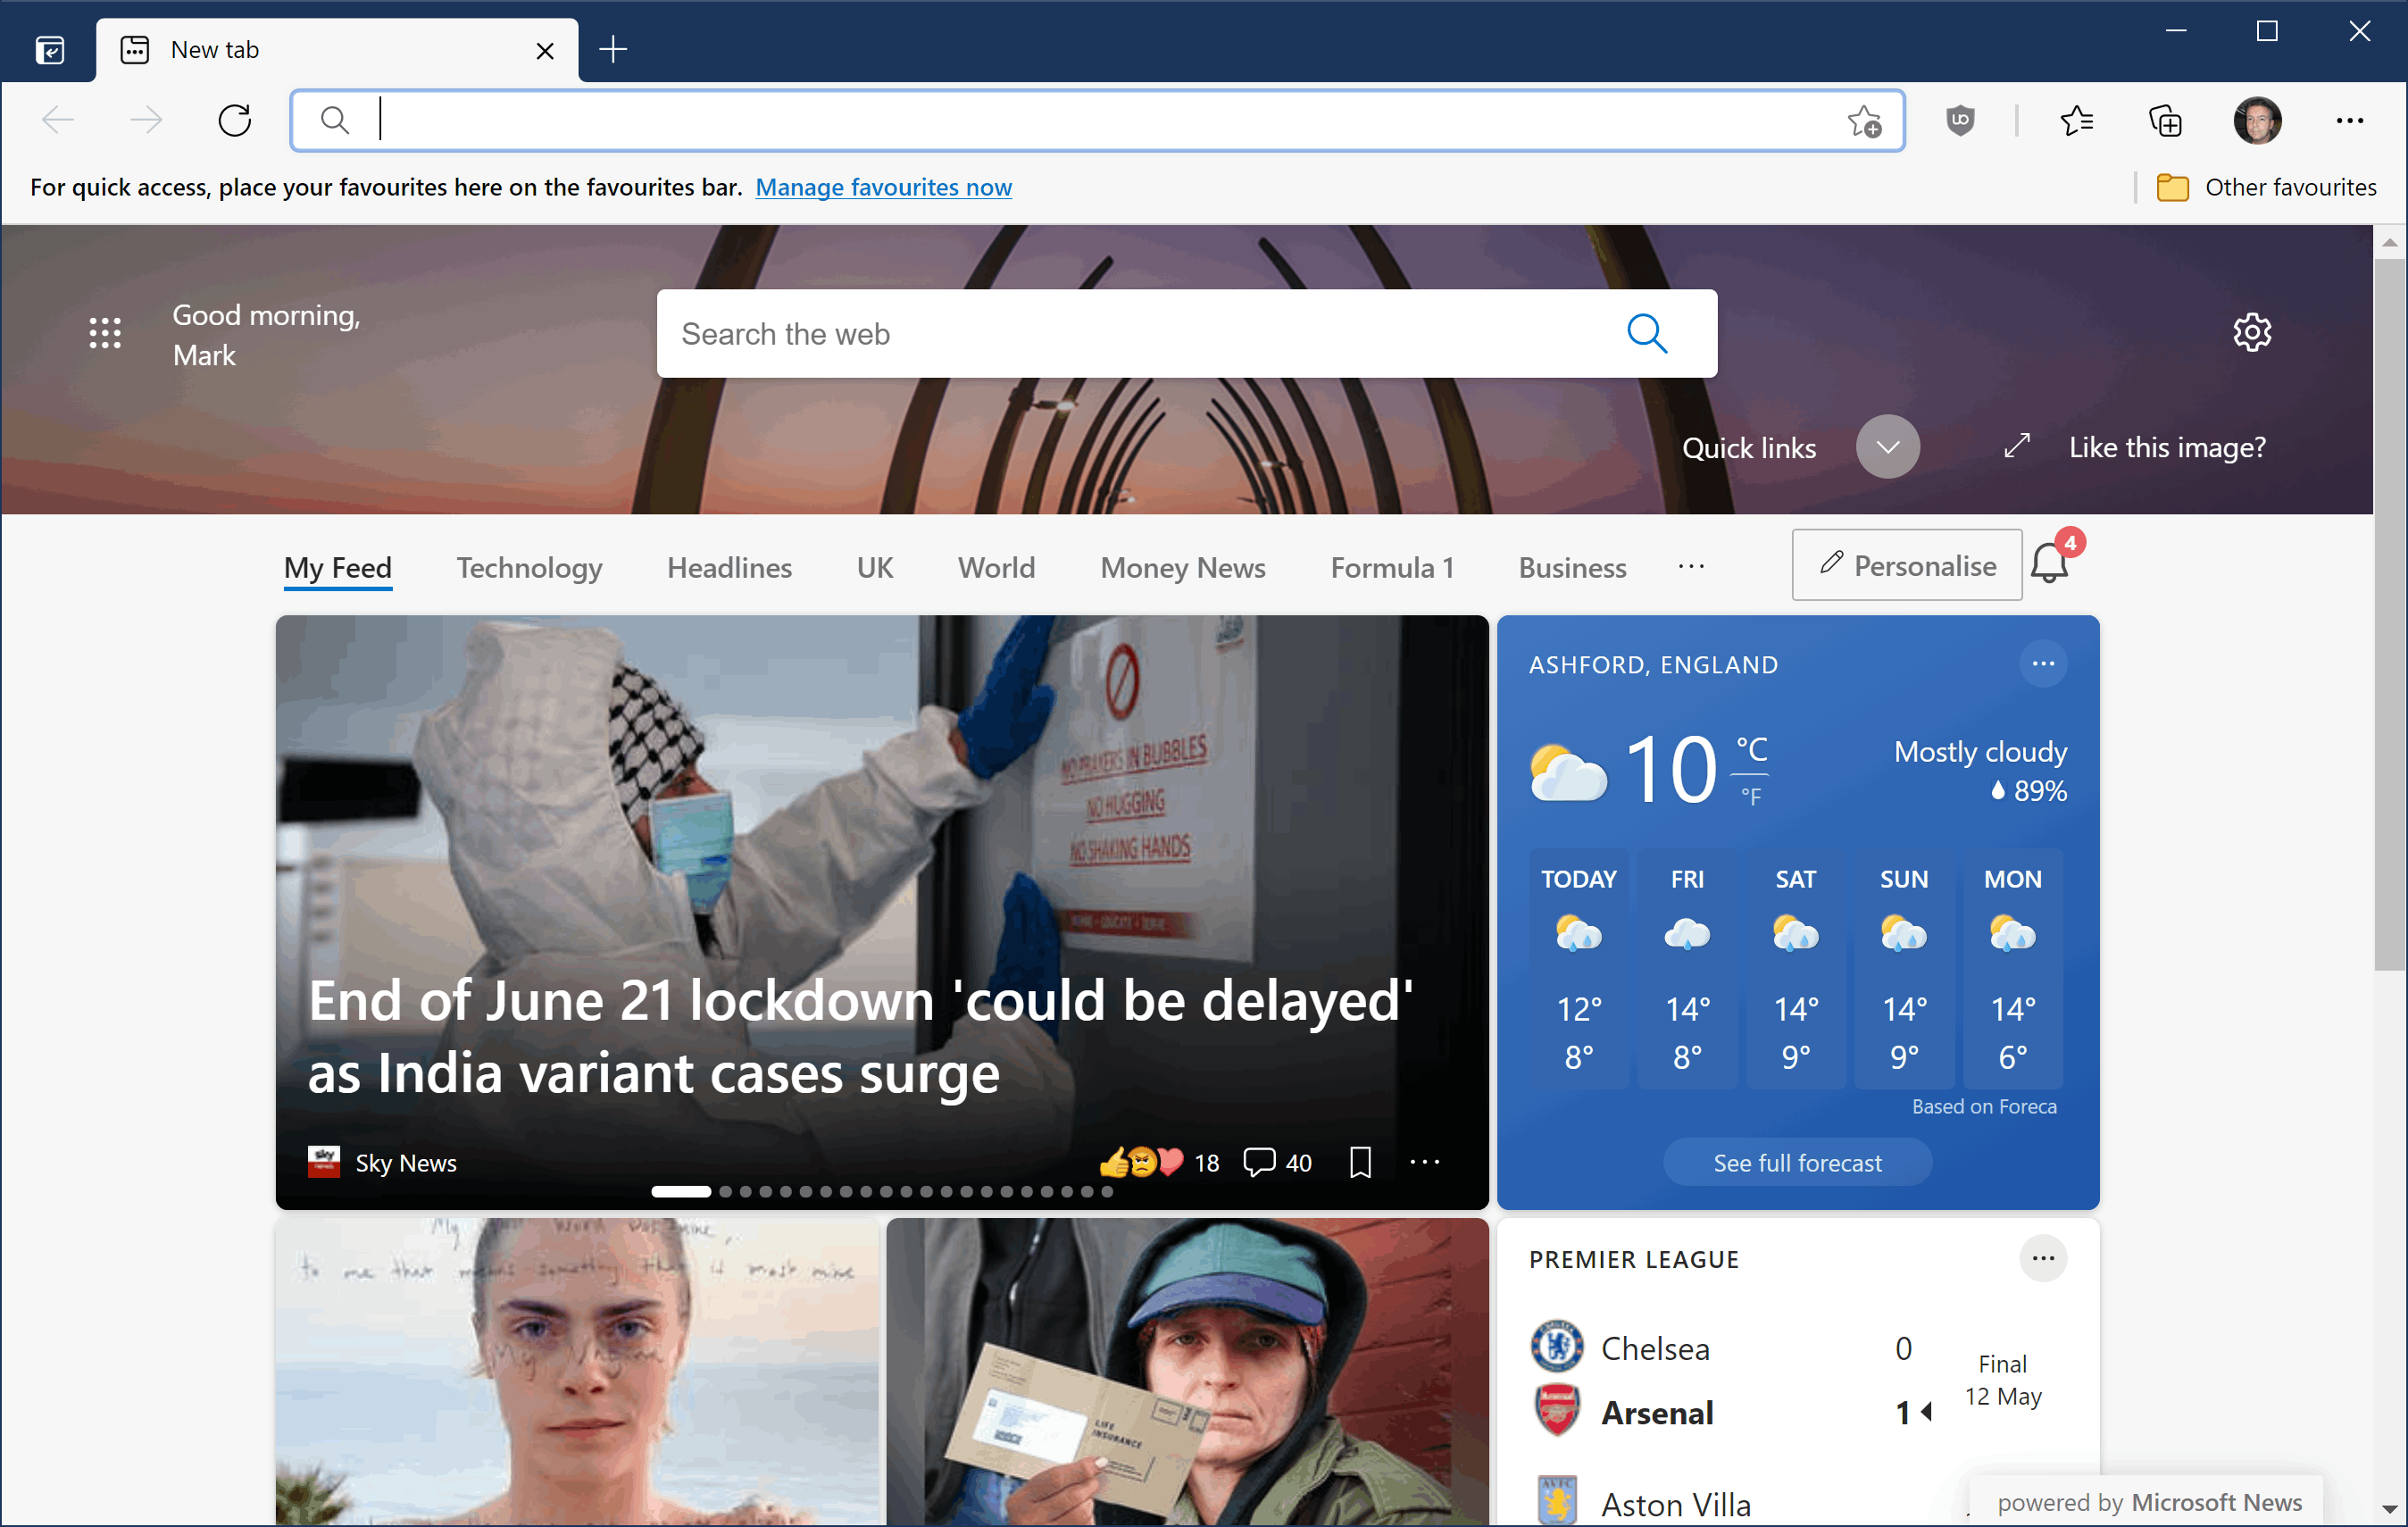Open the Collections toolbar icon
This screenshot has height=1527, width=2408.
[x=2165, y=121]
